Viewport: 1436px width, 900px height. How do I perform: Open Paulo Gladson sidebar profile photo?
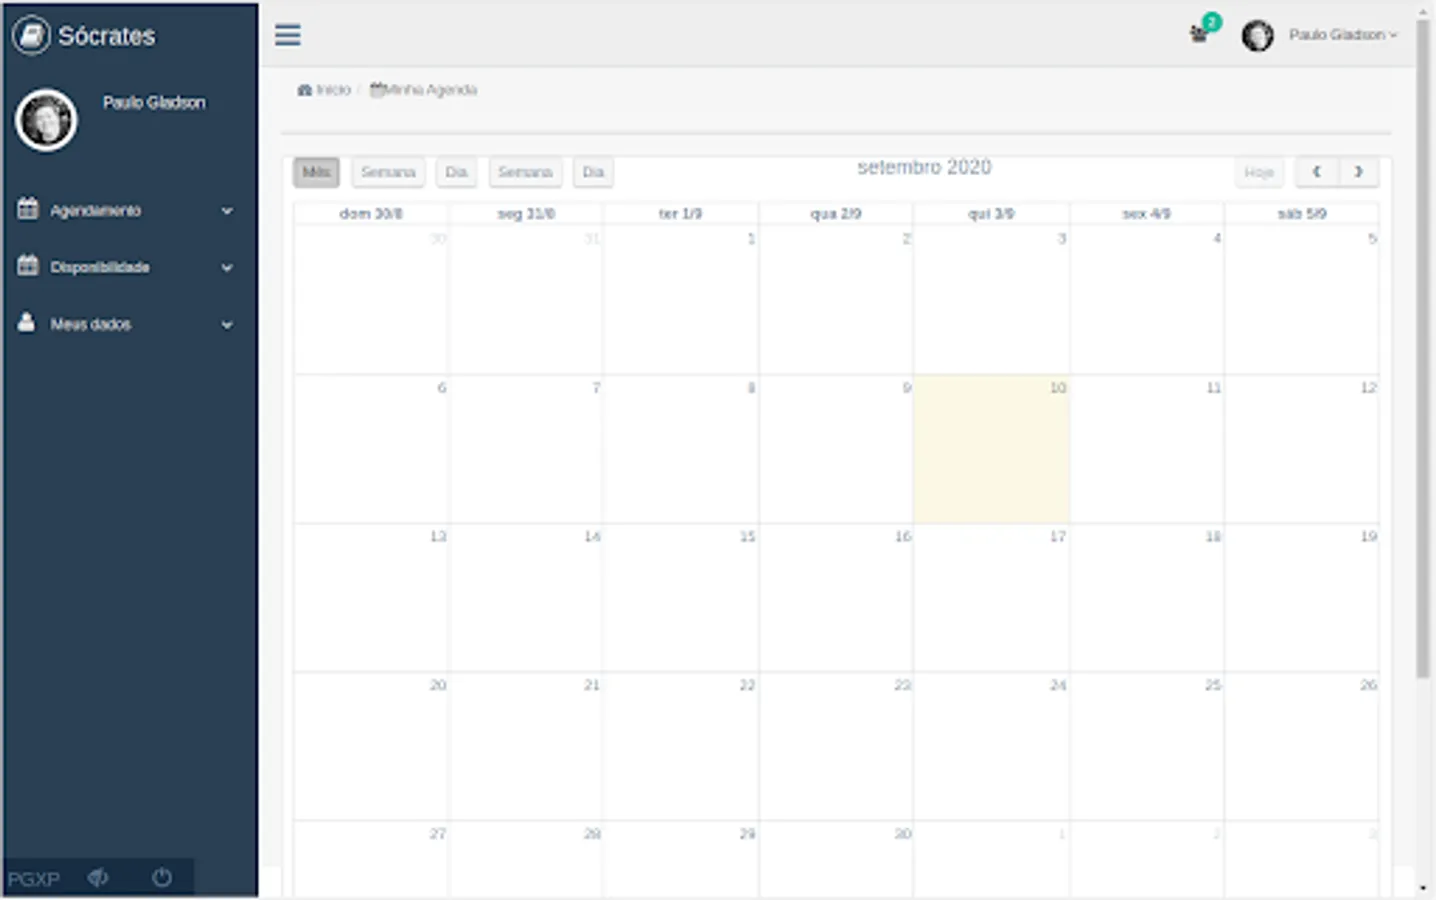46,120
